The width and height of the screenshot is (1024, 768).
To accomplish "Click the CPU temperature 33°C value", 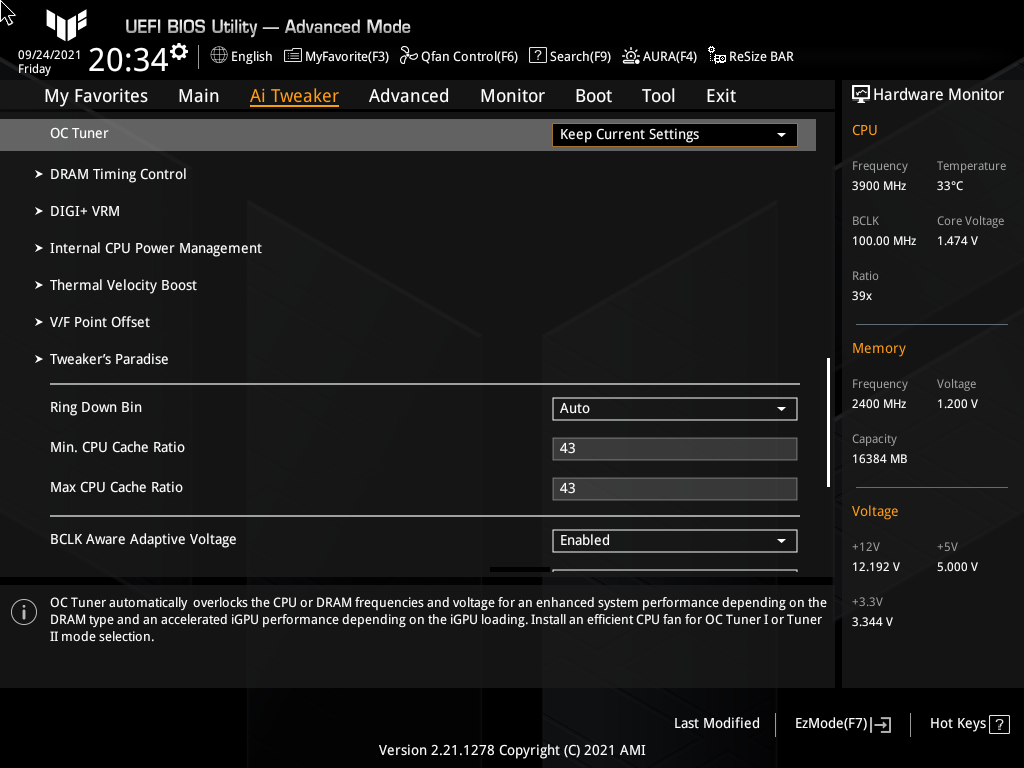I will (950, 186).
